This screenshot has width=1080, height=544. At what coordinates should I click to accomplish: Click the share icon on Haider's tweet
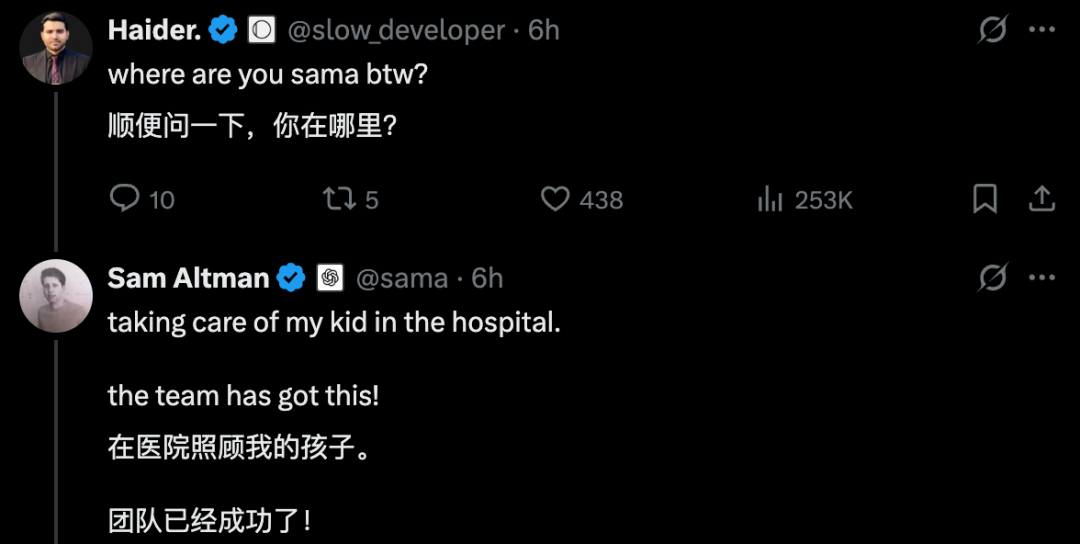pos(1042,199)
